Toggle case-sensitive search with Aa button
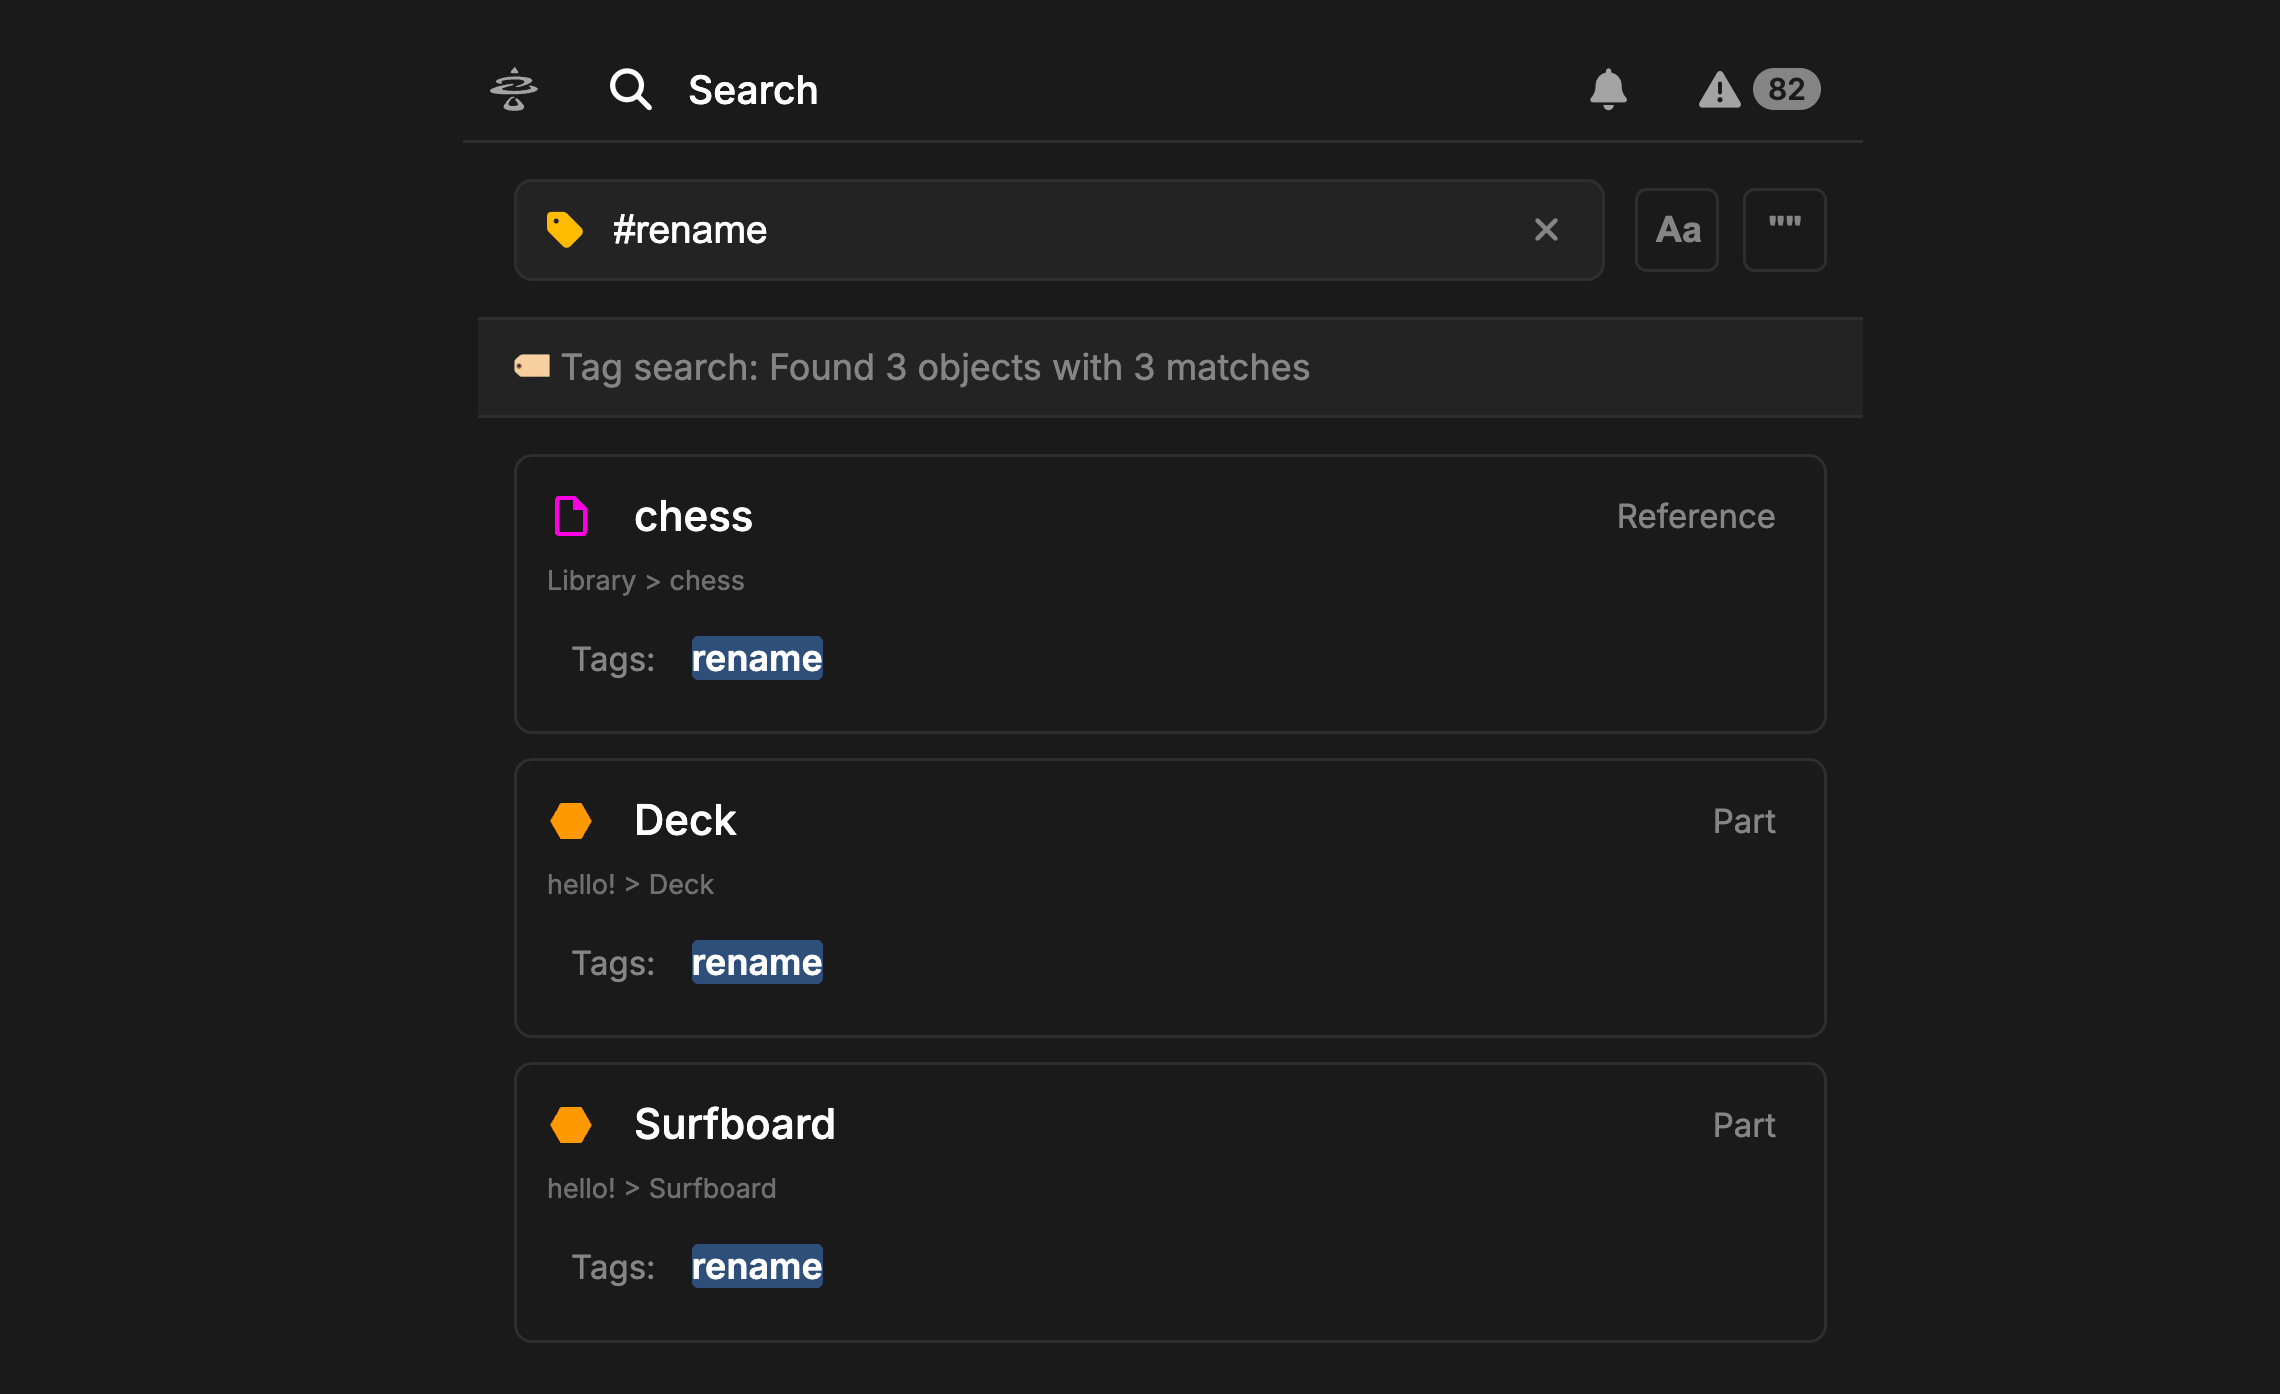Viewport: 2280px width, 1394px height. 1677,230
